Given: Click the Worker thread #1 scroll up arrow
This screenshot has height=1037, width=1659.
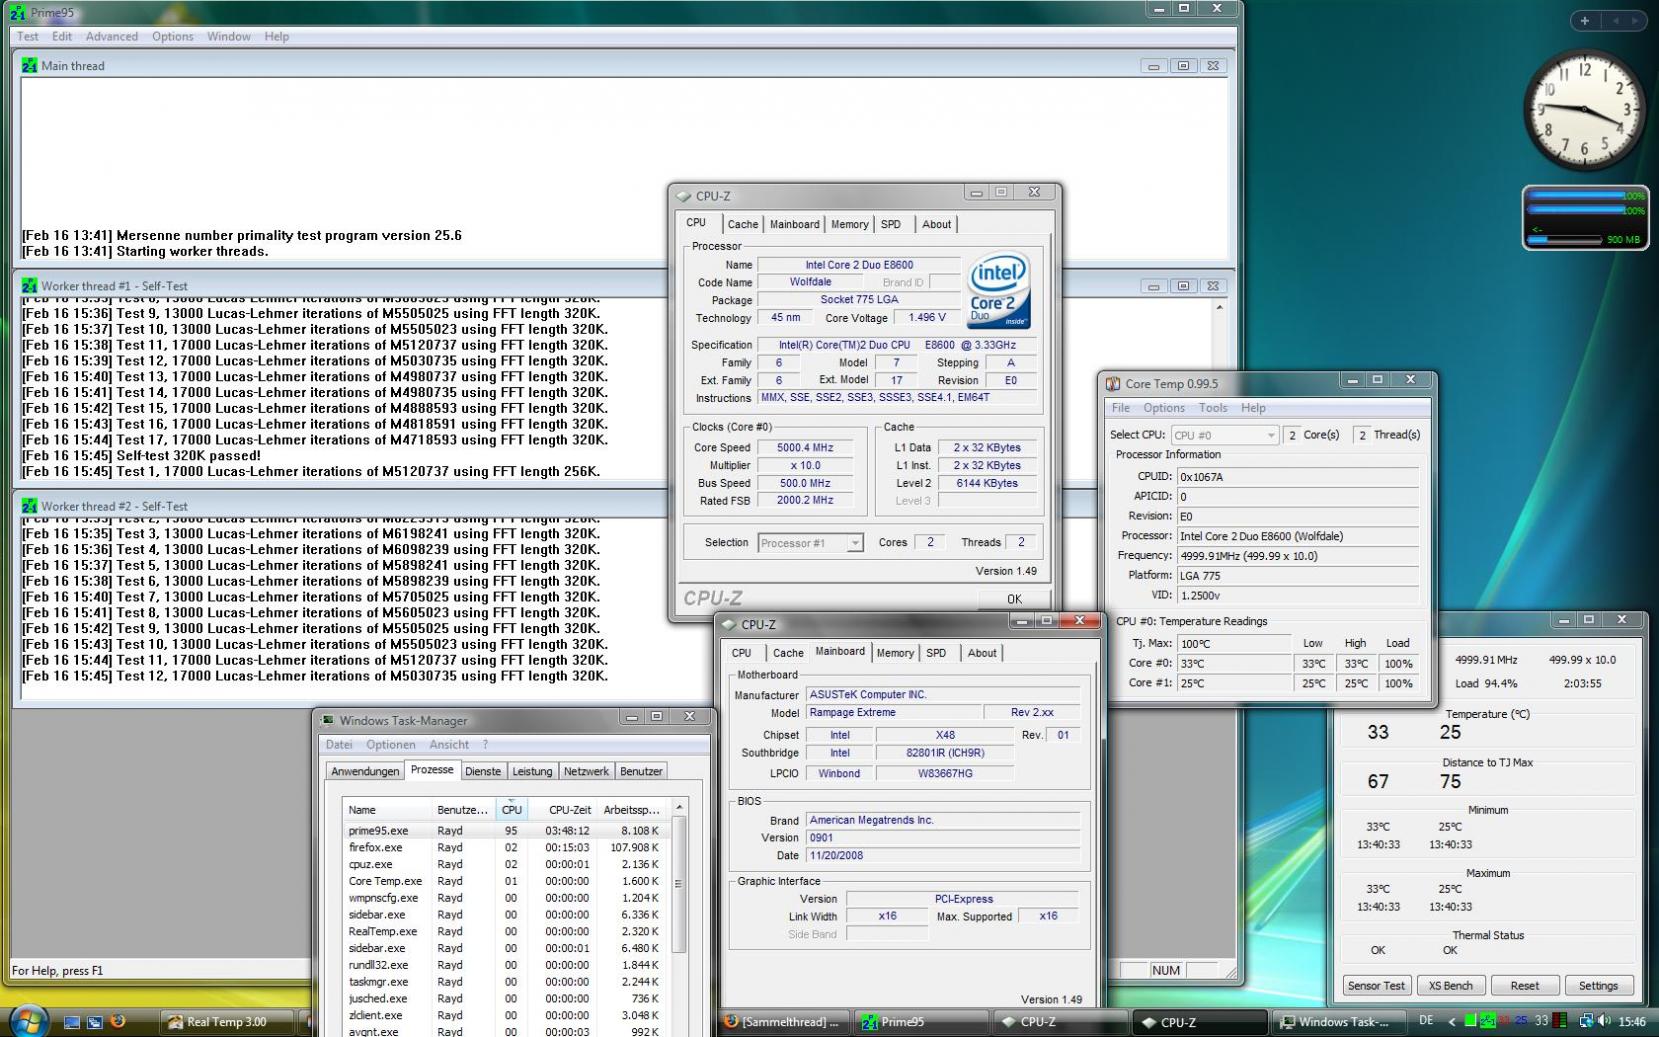Looking at the screenshot, I should (x=1219, y=307).
